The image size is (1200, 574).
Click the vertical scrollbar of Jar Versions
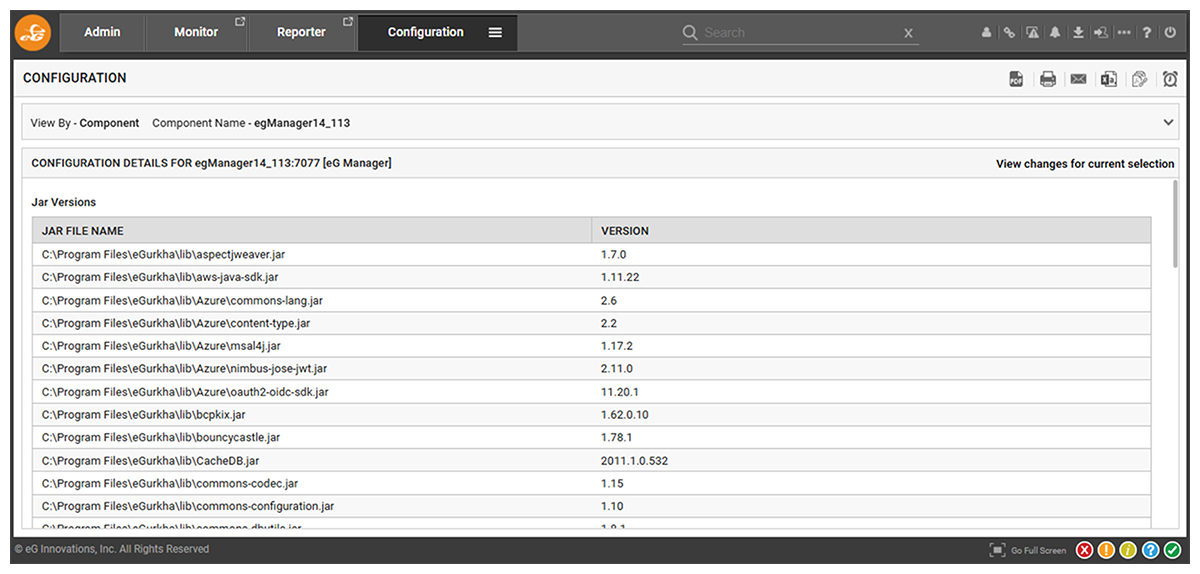[x=1175, y=225]
